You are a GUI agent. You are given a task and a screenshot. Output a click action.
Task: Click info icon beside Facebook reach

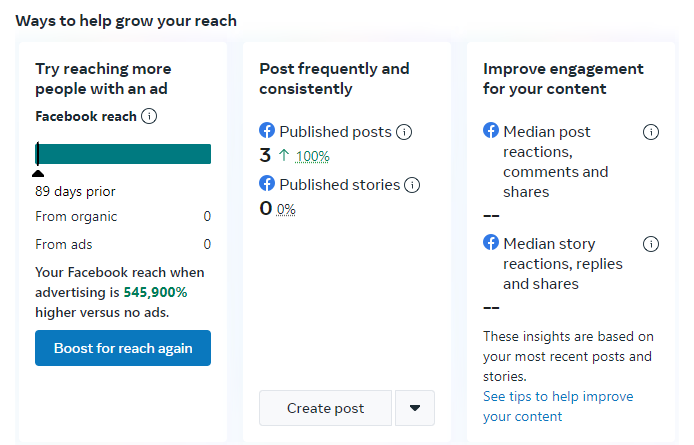click(149, 117)
